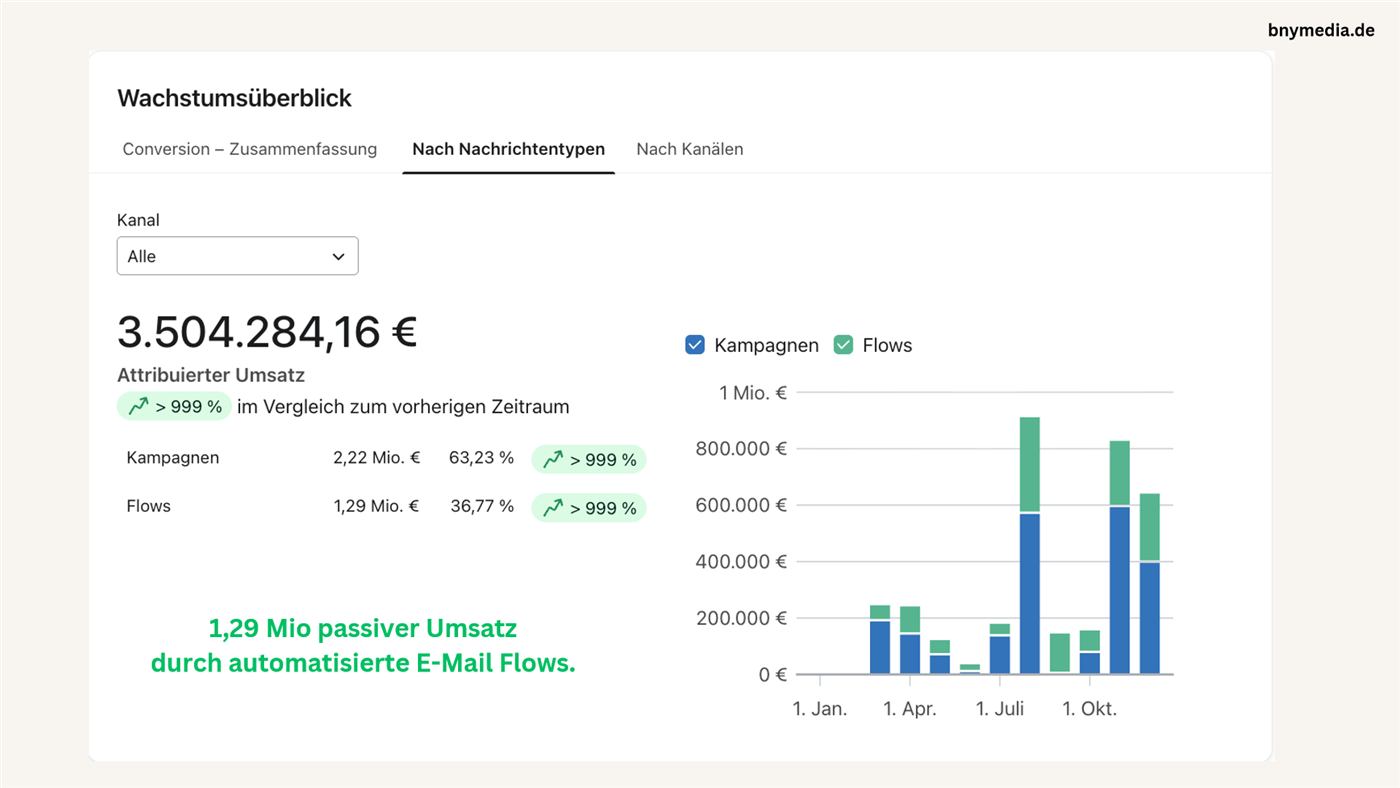The height and width of the screenshot is (788, 1400).
Task: Click the Flows row label in table
Action: (149, 506)
